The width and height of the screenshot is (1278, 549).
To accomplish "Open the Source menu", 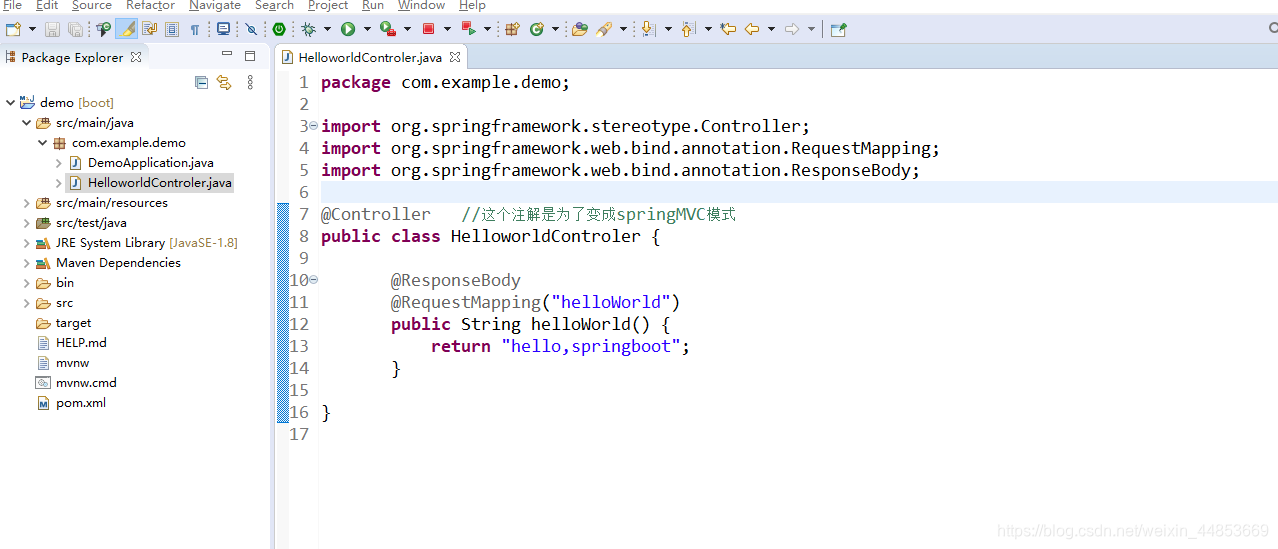I will (92, 5).
